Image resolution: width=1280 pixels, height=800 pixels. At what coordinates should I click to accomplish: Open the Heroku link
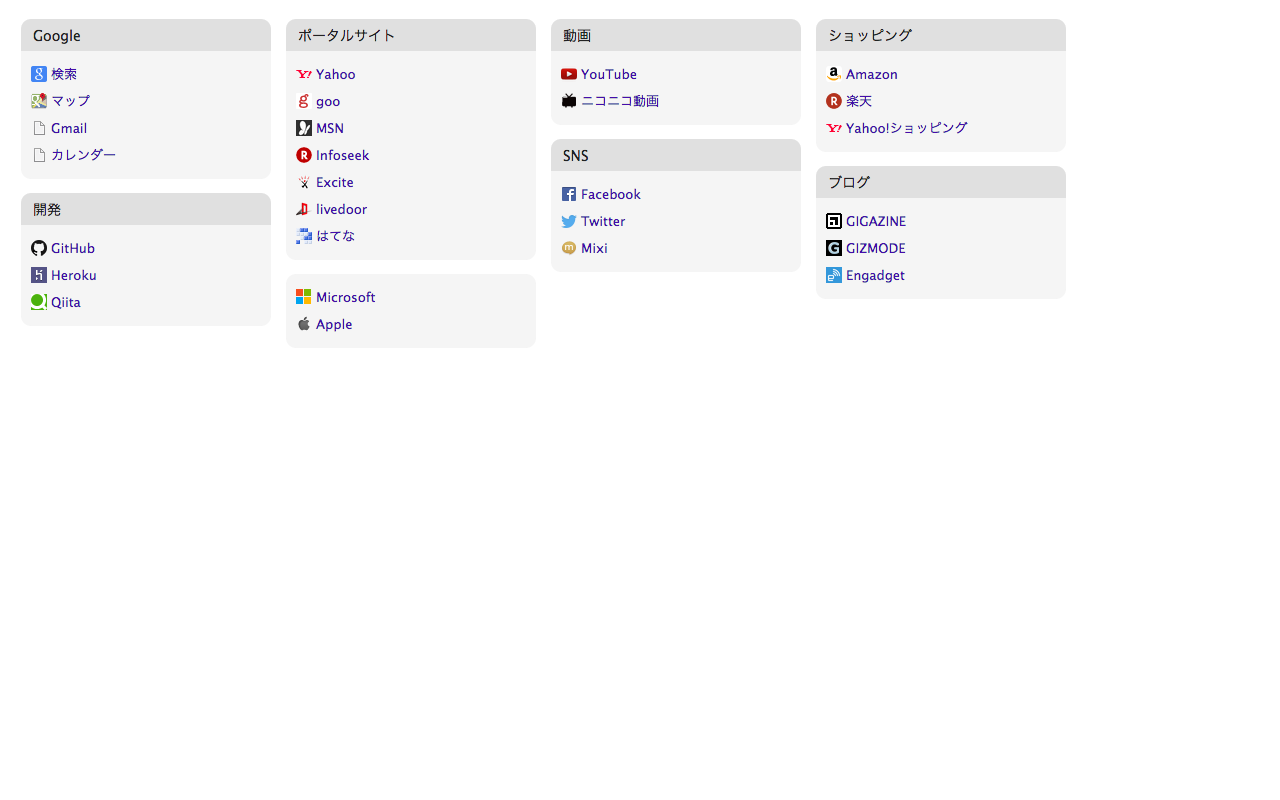(74, 275)
